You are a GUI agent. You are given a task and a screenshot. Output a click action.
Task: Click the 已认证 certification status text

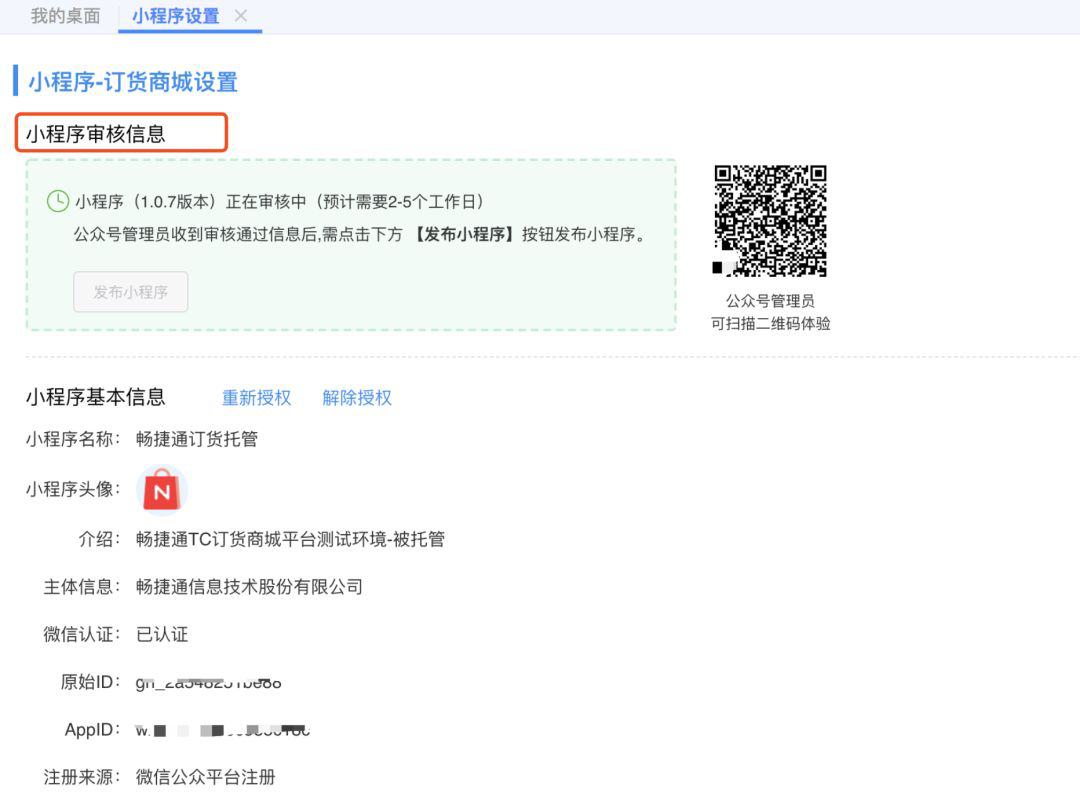point(162,634)
